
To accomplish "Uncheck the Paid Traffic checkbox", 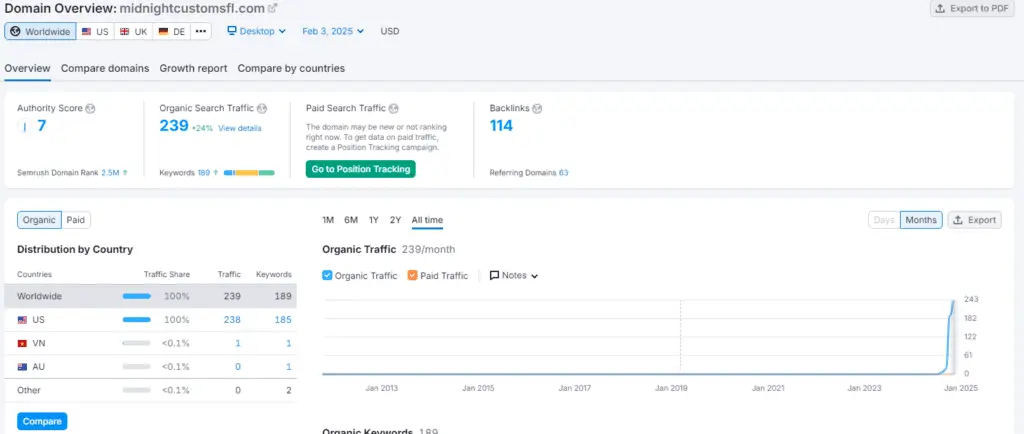I will click(x=413, y=276).
